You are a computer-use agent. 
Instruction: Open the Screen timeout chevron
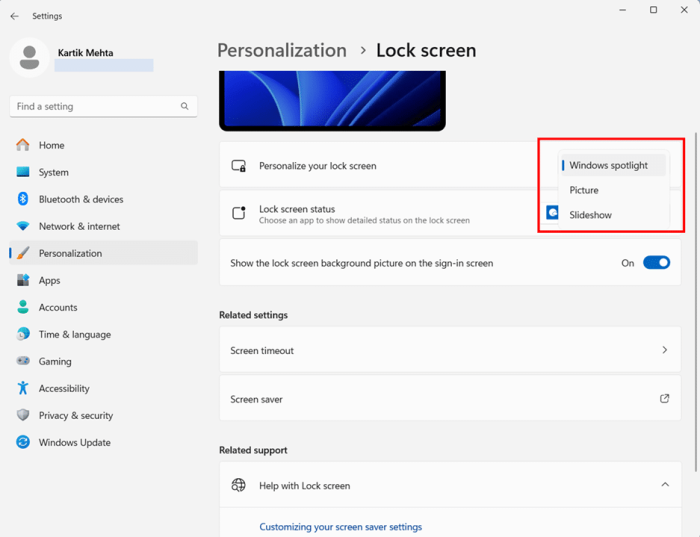664,350
